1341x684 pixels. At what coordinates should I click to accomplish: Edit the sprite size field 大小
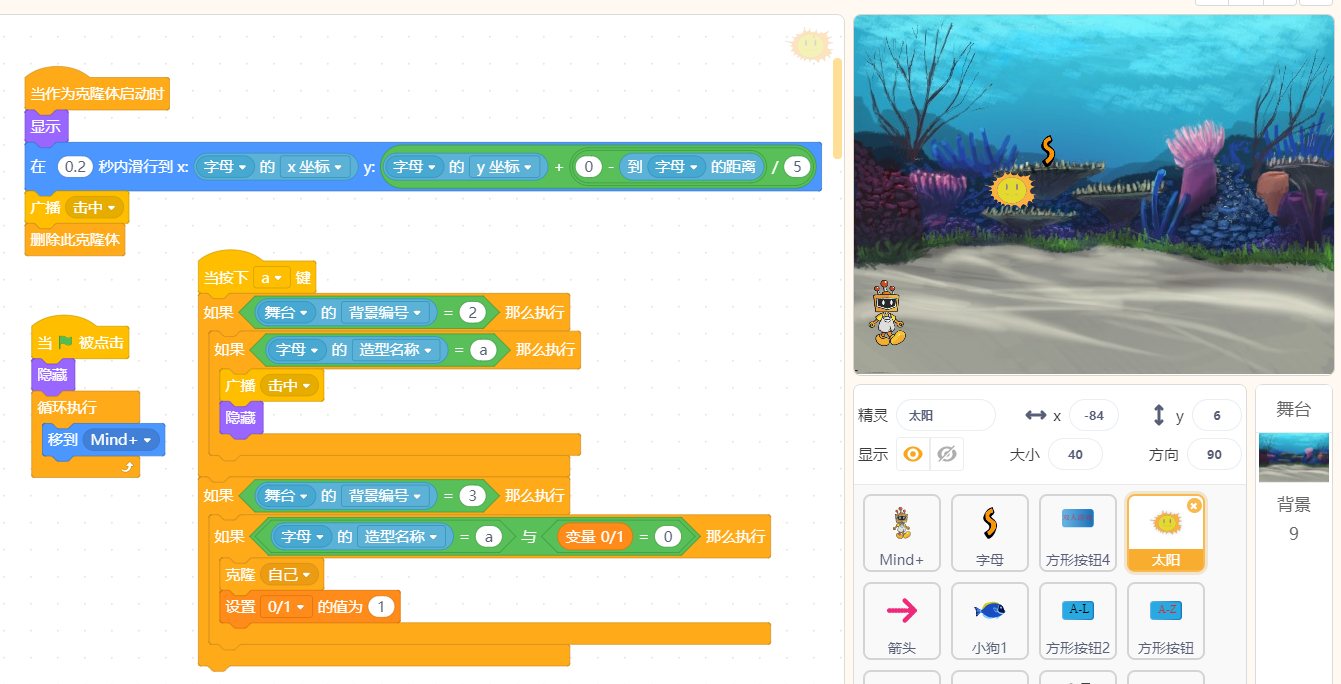(1075, 454)
